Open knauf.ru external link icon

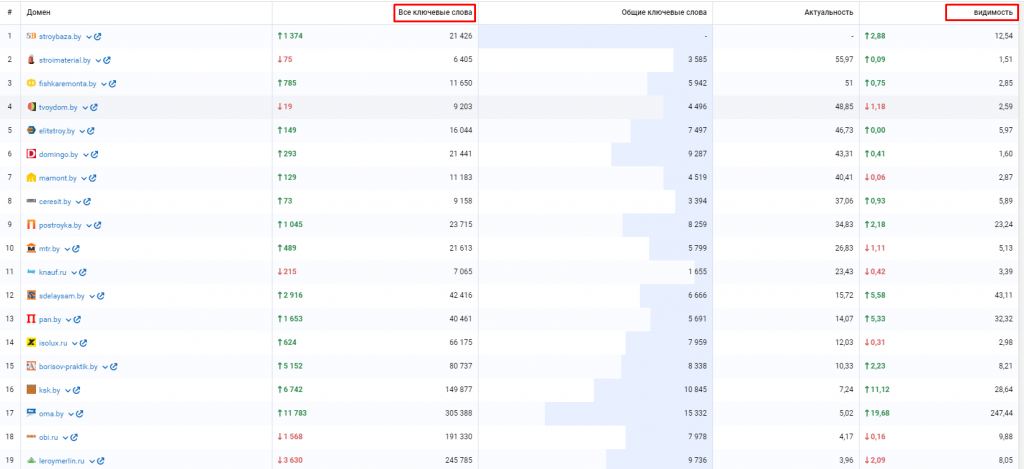click(83, 272)
